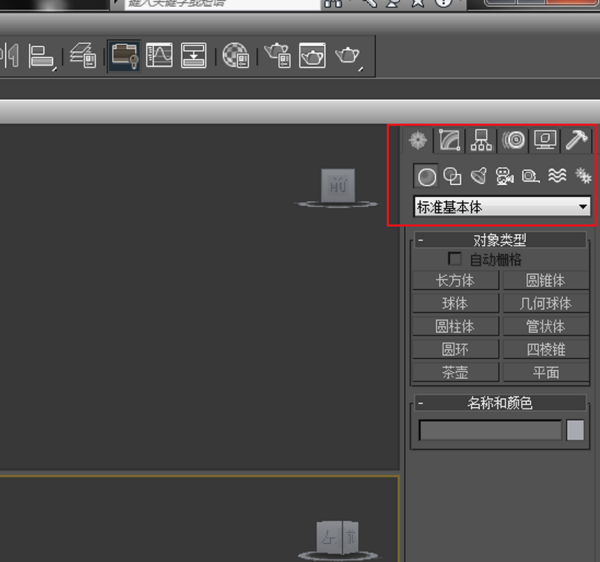Click the 圆锥体 button

[x=546, y=281]
